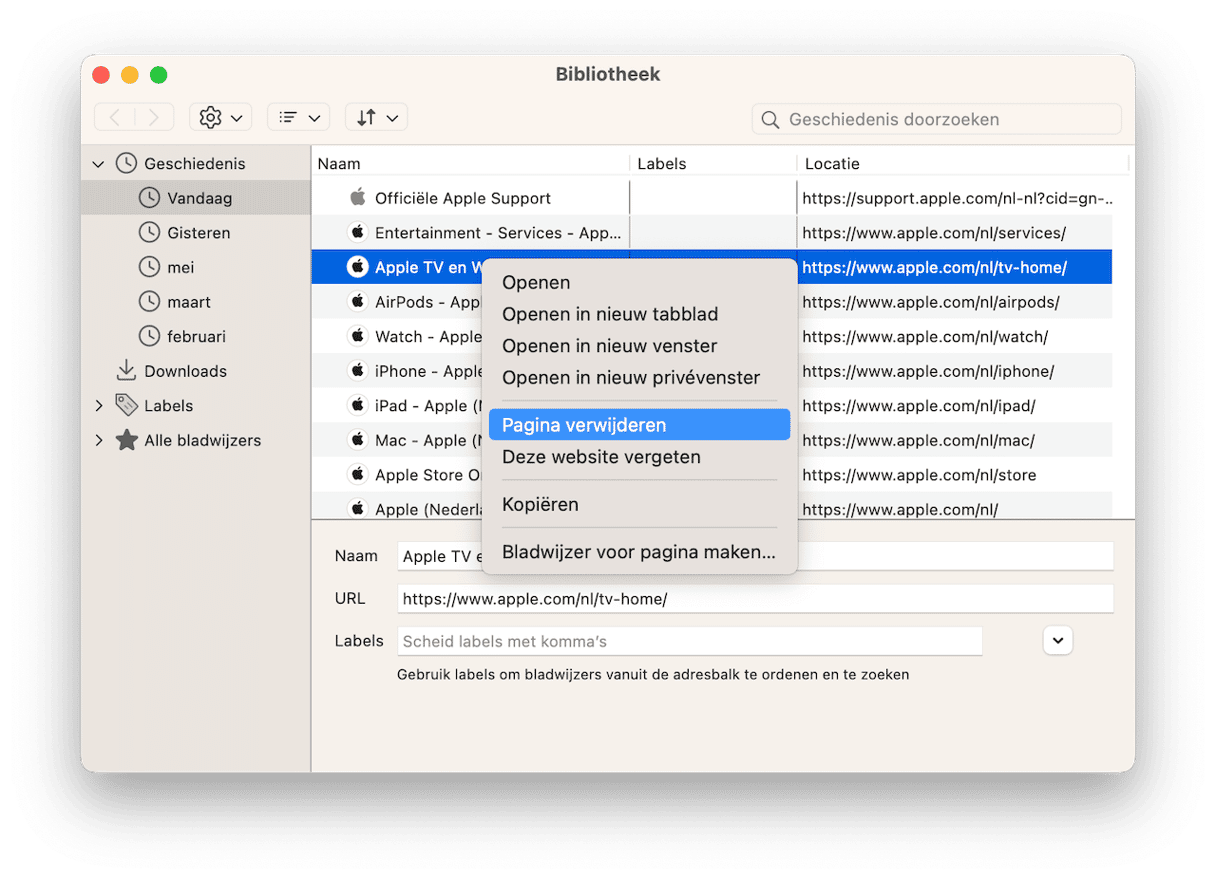
Task: Select februari in the history sidebar
Action: (196, 336)
